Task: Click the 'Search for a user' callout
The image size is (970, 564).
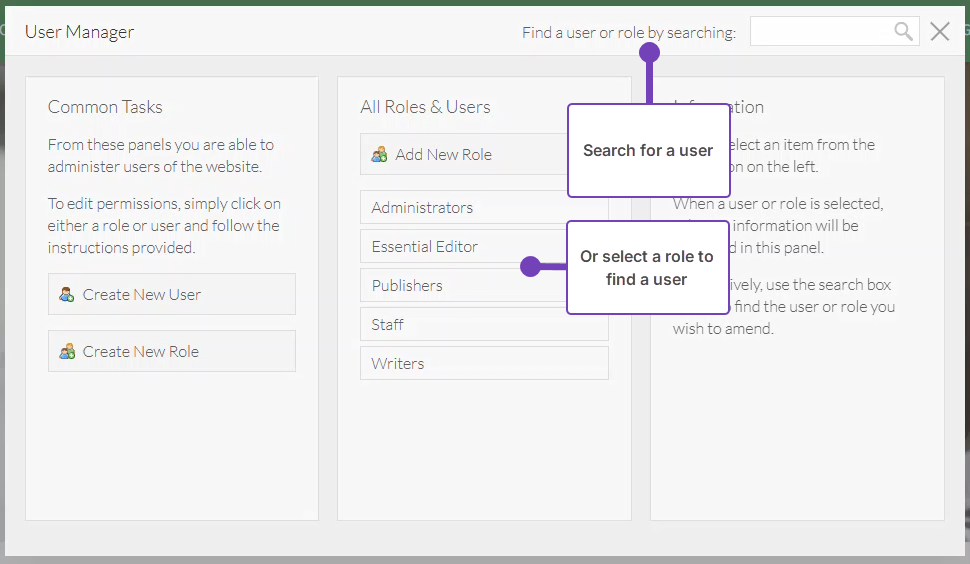Action: pos(648,151)
